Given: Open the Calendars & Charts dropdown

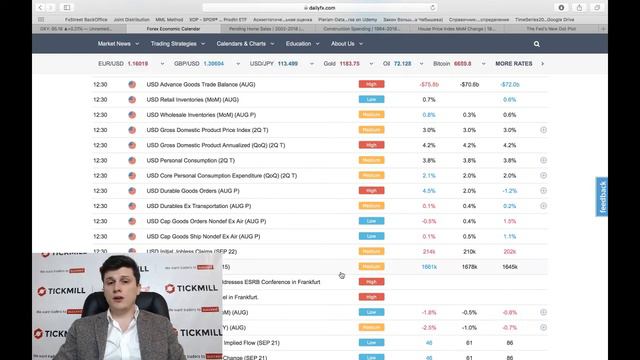Looking at the screenshot, I should (245, 44).
